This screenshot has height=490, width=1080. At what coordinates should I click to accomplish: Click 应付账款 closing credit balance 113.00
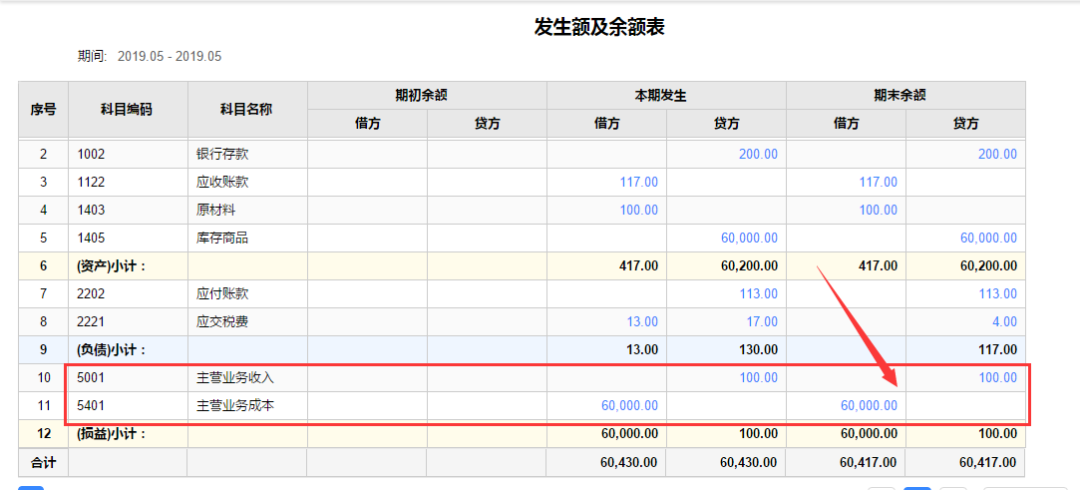point(997,294)
